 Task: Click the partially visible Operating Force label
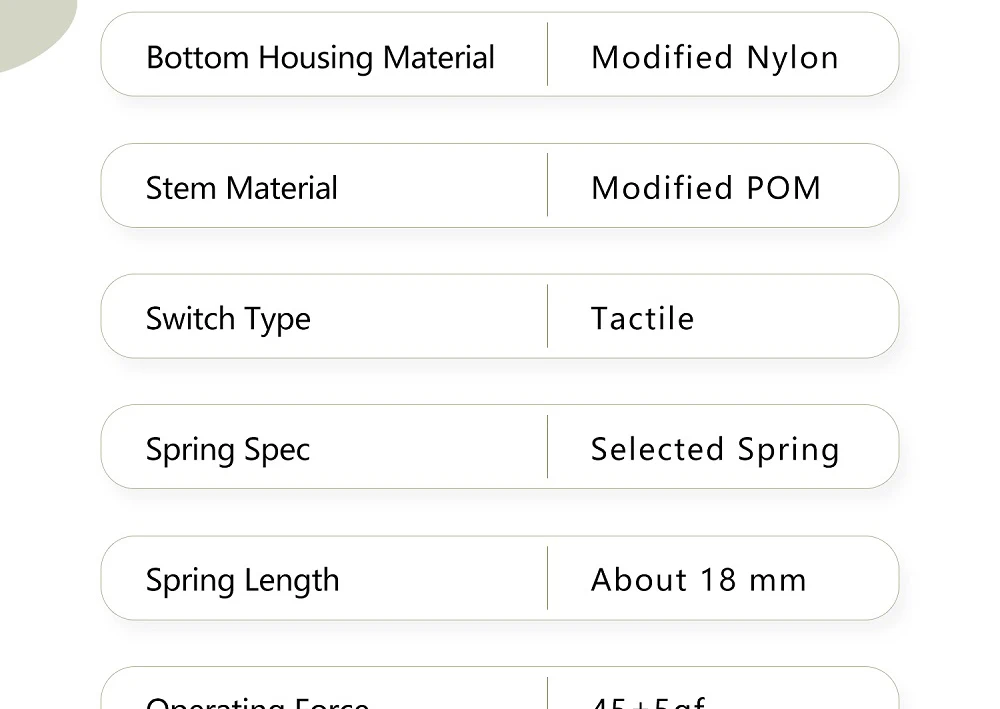[257, 702]
